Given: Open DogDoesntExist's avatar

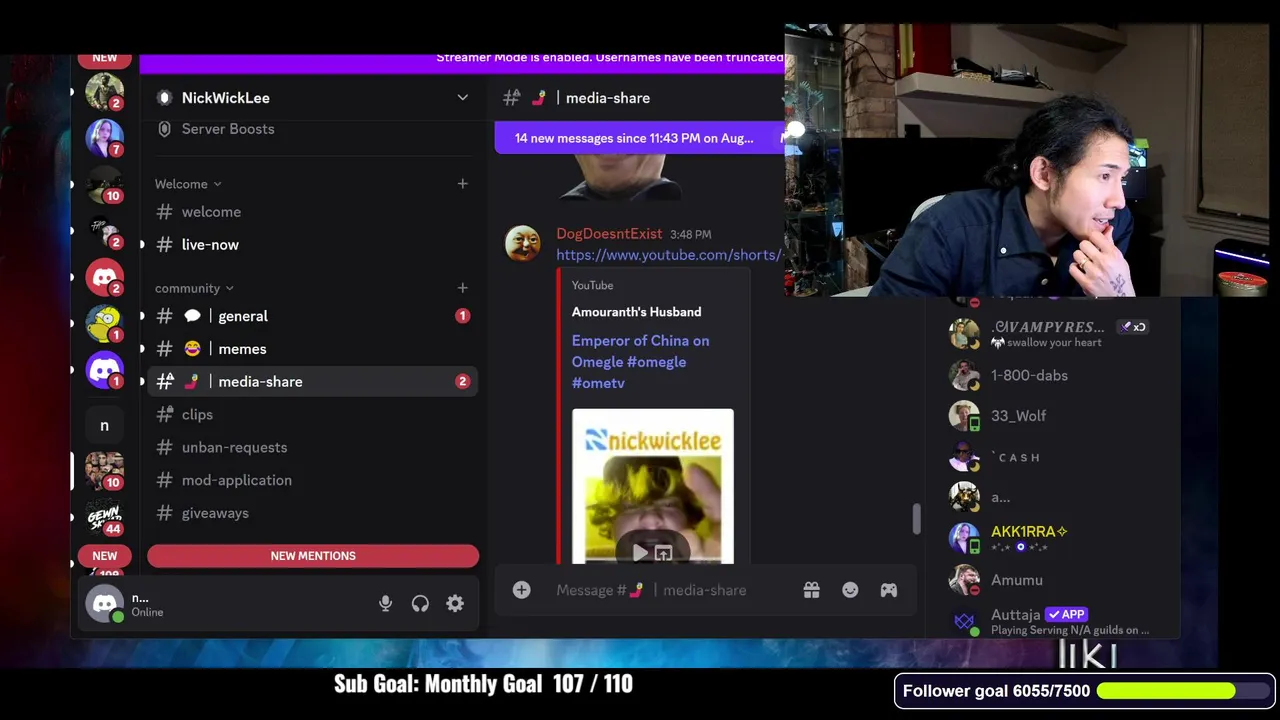Looking at the screenshot, I should click(x=522, y=243).
